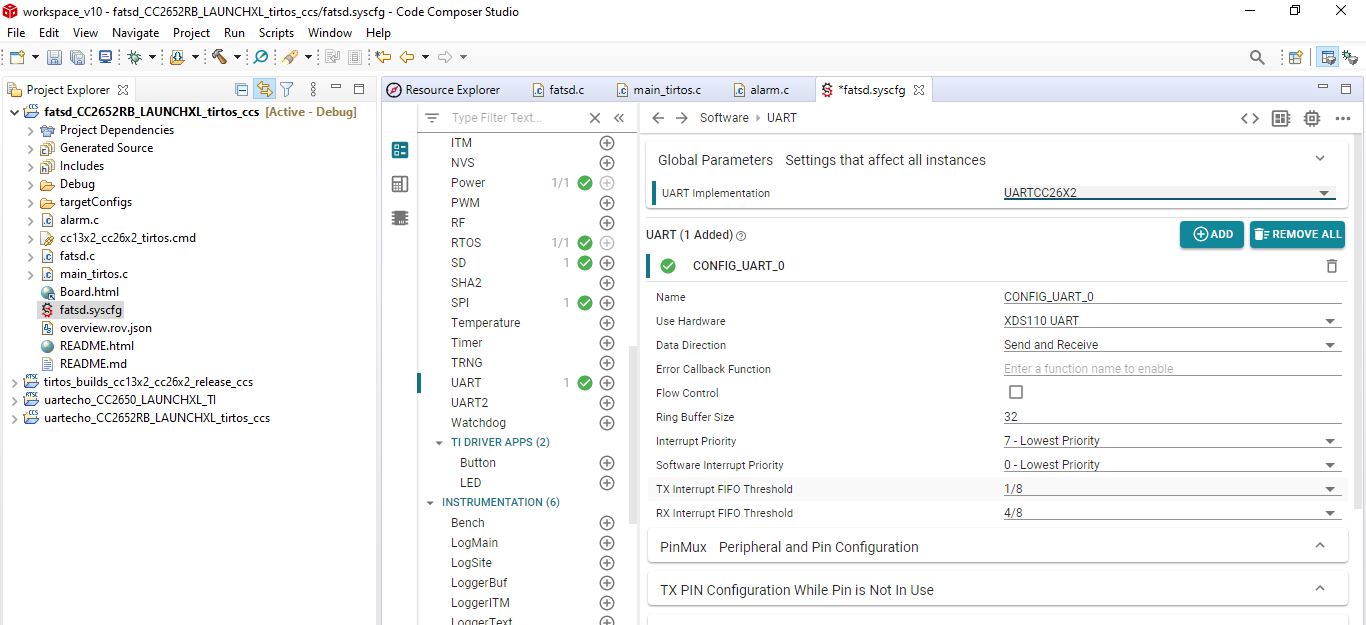Open the UART Implementation dropdown

(1172, 193)
